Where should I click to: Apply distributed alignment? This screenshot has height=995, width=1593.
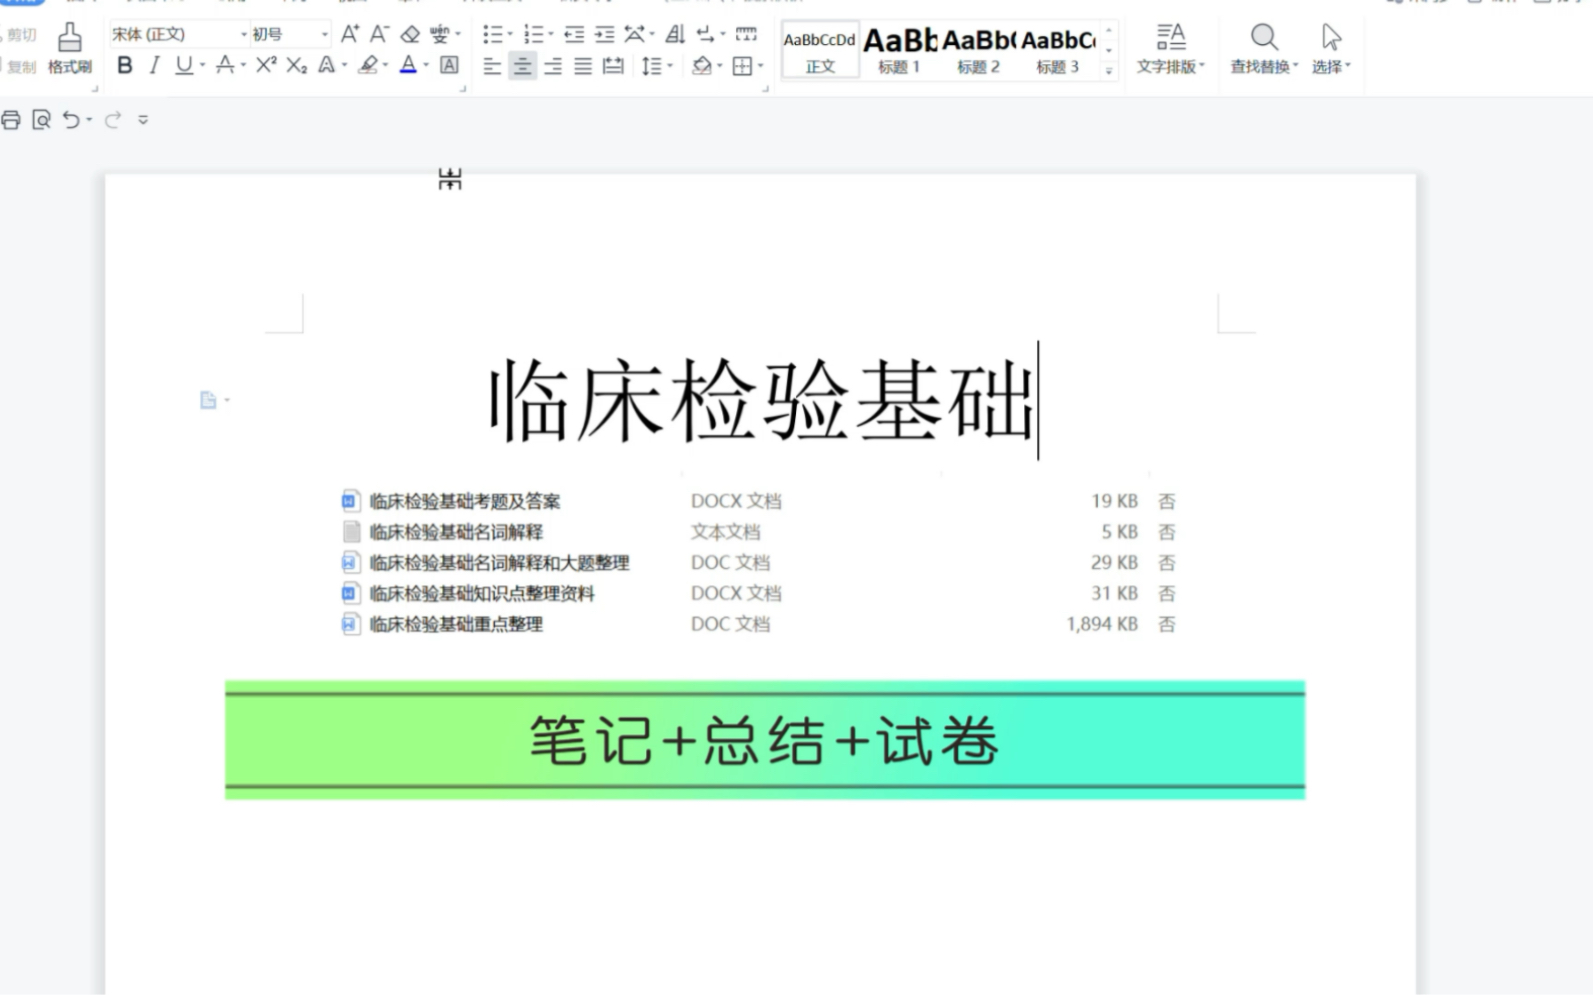pos(613,66)
